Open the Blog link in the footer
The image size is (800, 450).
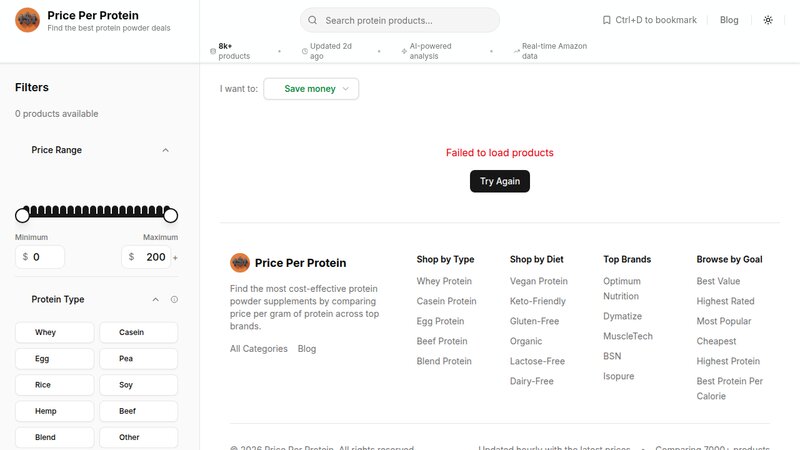307,348
